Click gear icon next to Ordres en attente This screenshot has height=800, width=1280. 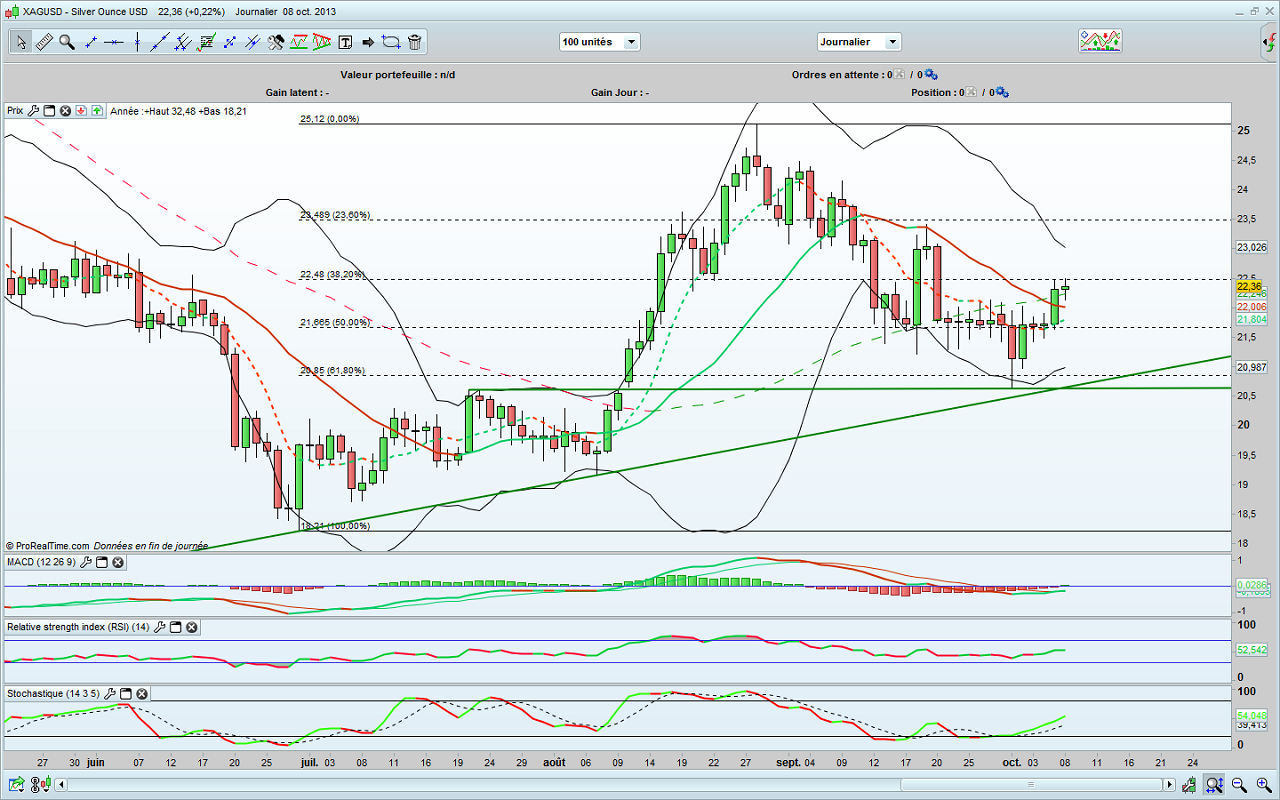coord(931,74)
